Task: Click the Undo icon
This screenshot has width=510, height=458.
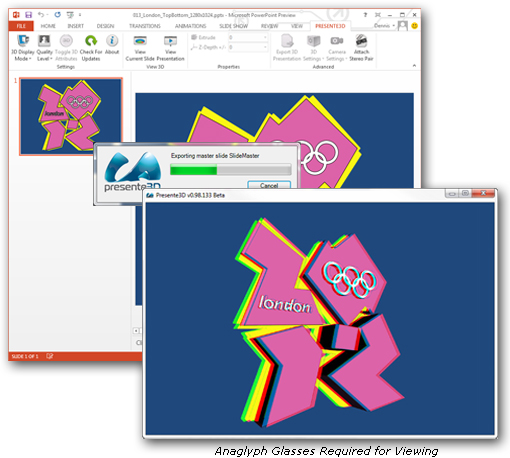Action: click(41, 15)
